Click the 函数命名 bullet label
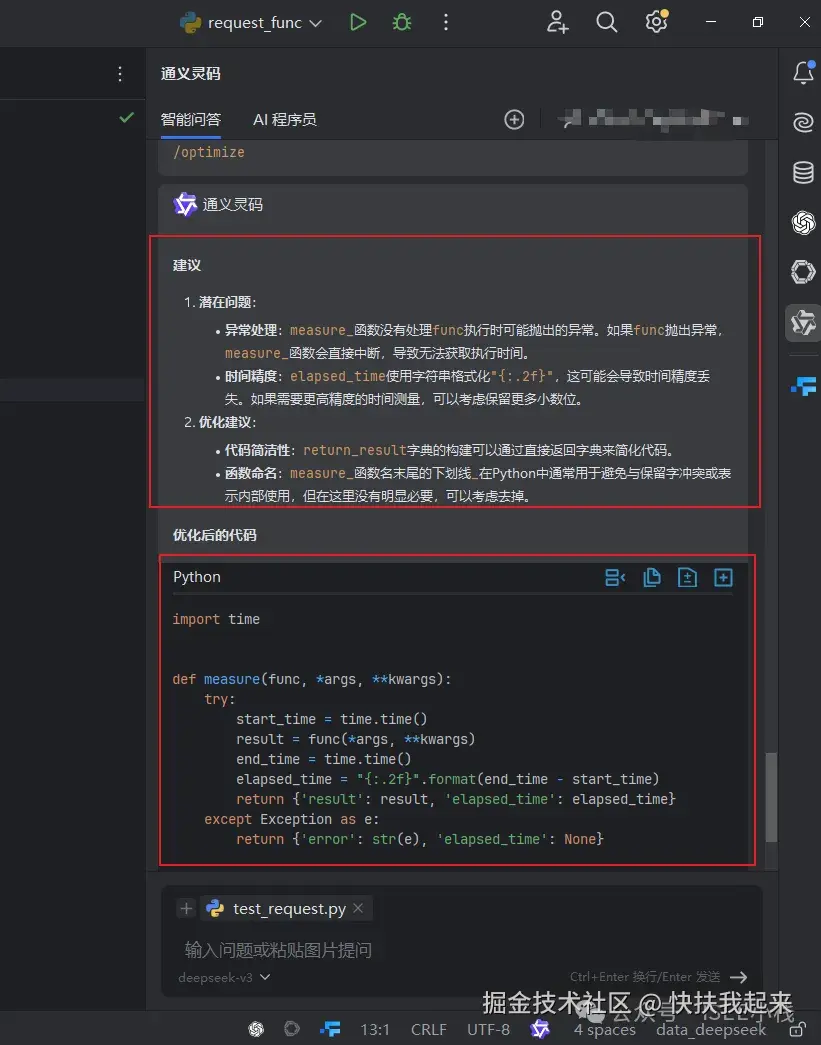Screen dimensions: 821x1045 tap(251, 473)
